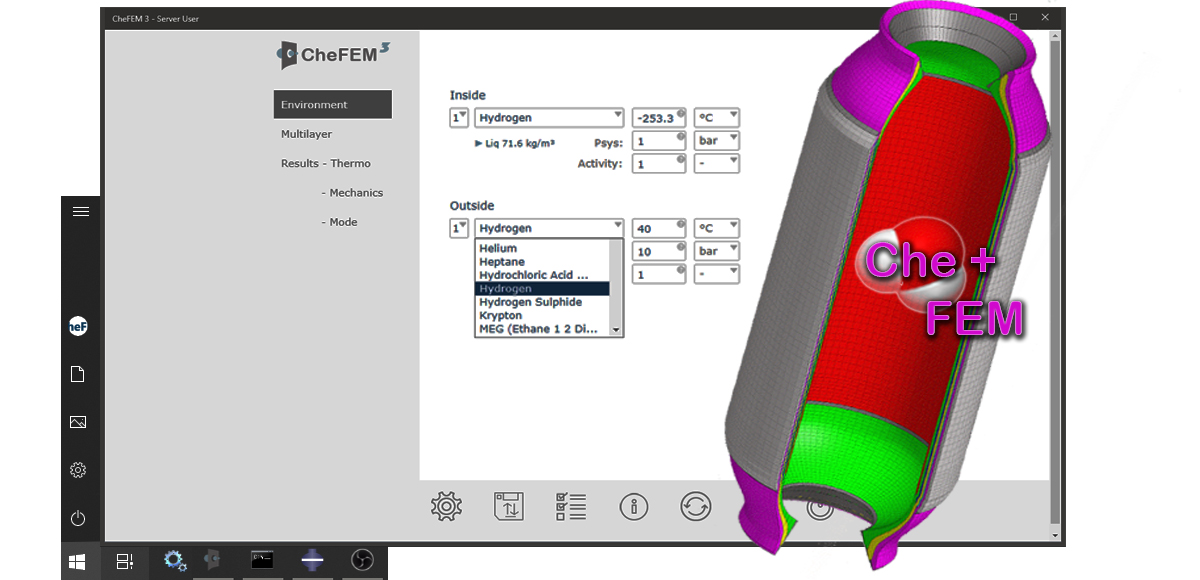
Task: Open the Outside pressure bar unit dropdown
Action: pos(718,252)
